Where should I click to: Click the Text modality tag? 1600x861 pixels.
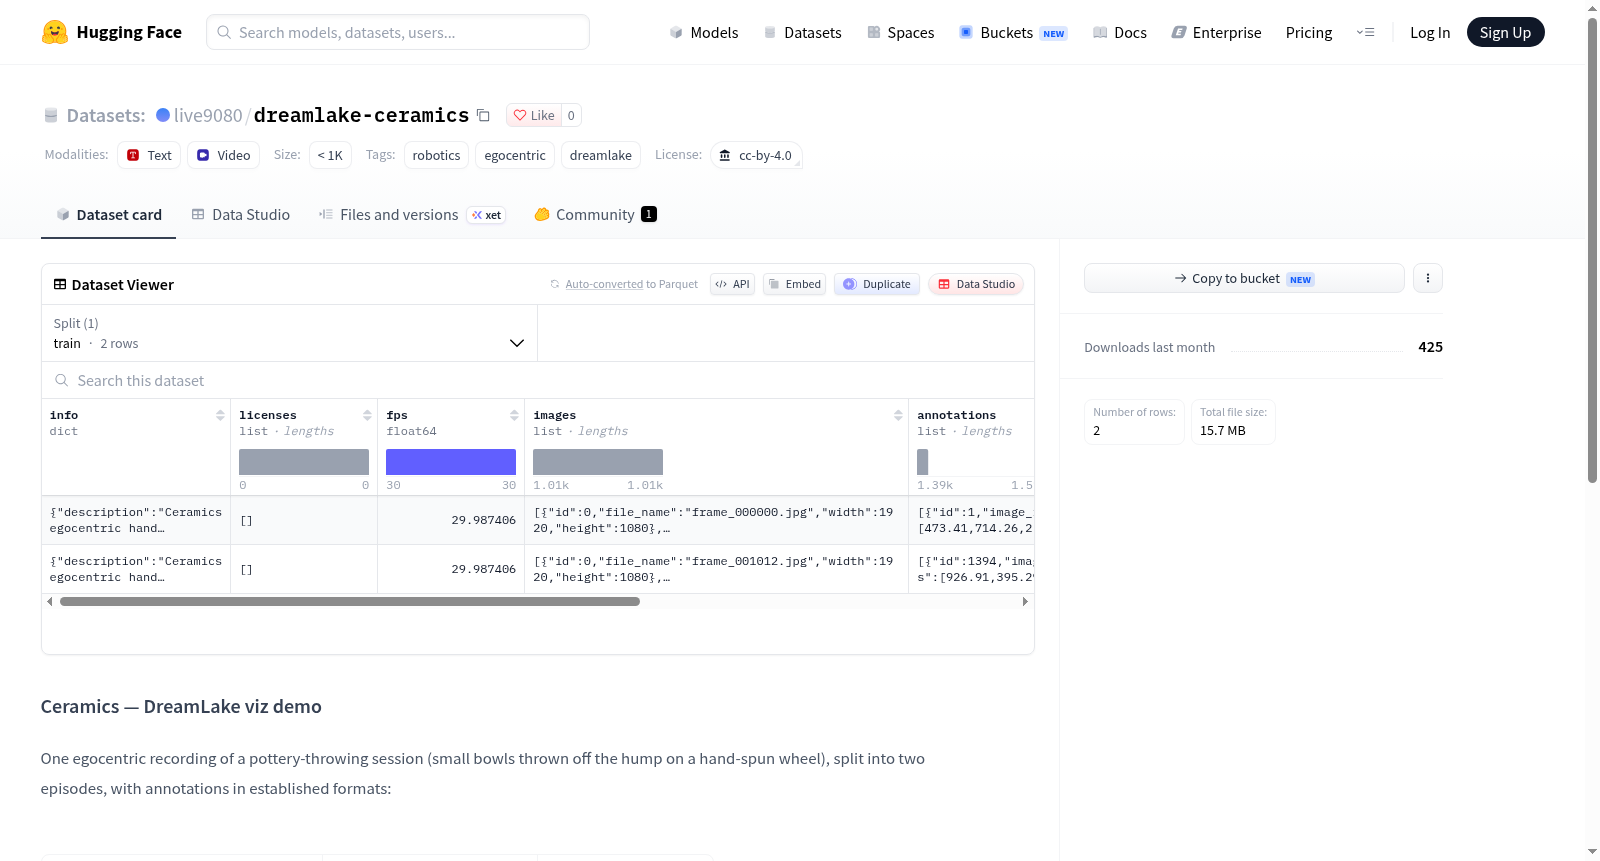coord(149,155)
